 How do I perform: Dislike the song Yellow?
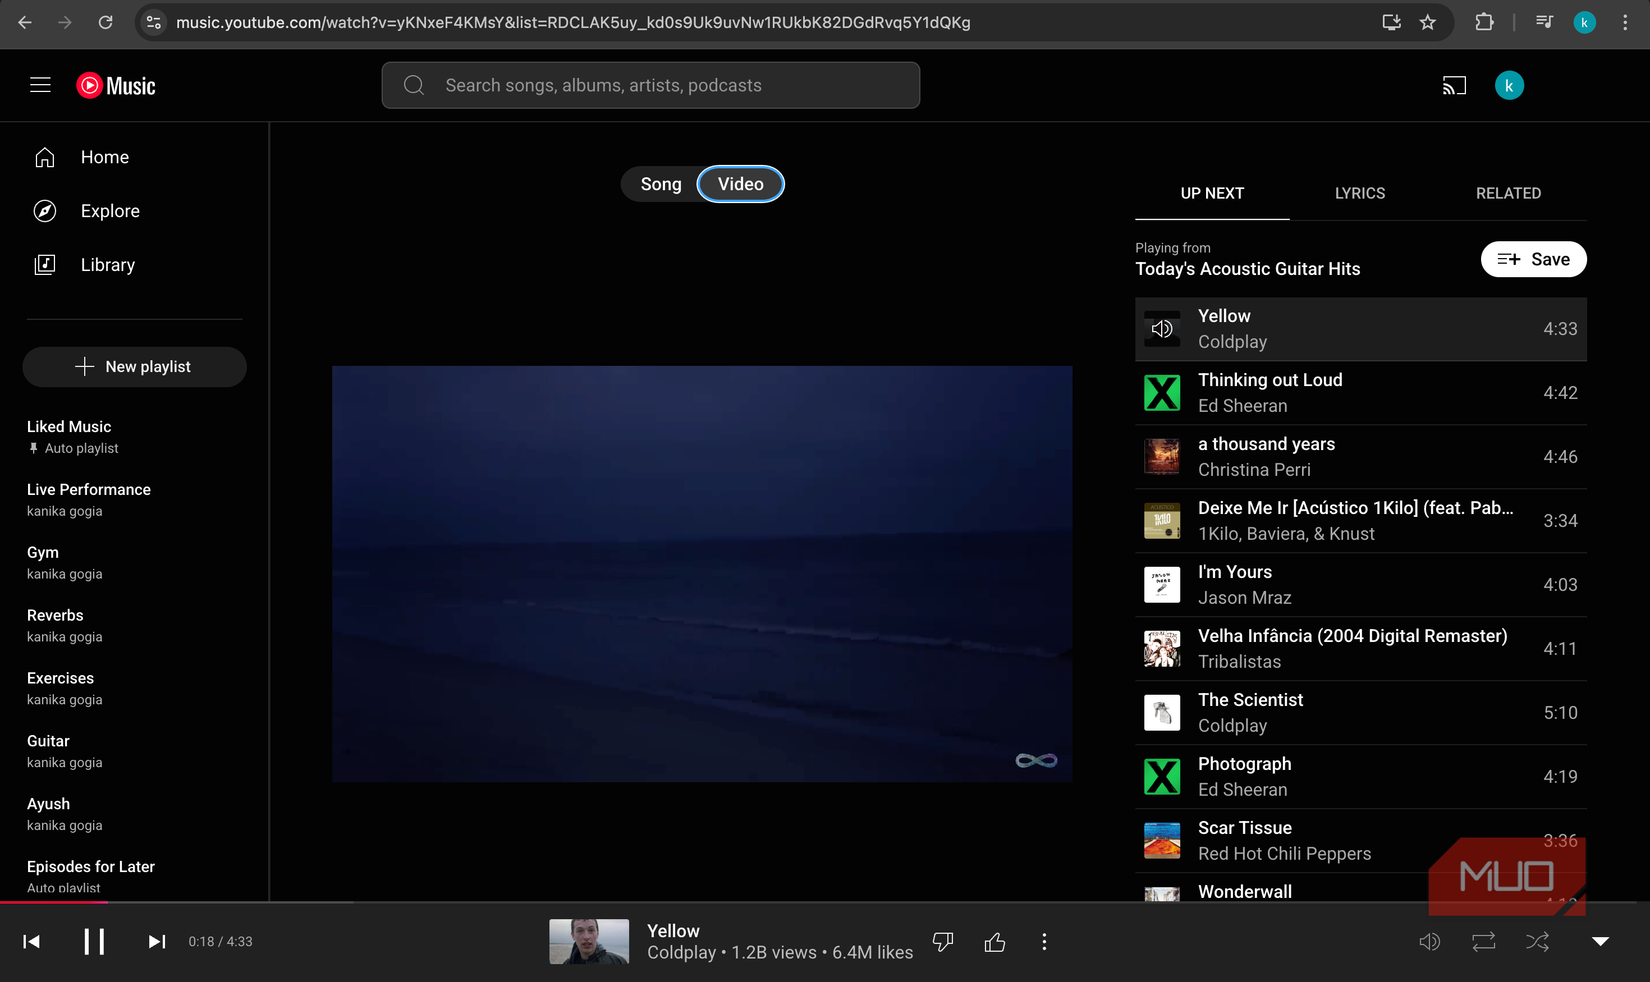(x=942, y=942)
